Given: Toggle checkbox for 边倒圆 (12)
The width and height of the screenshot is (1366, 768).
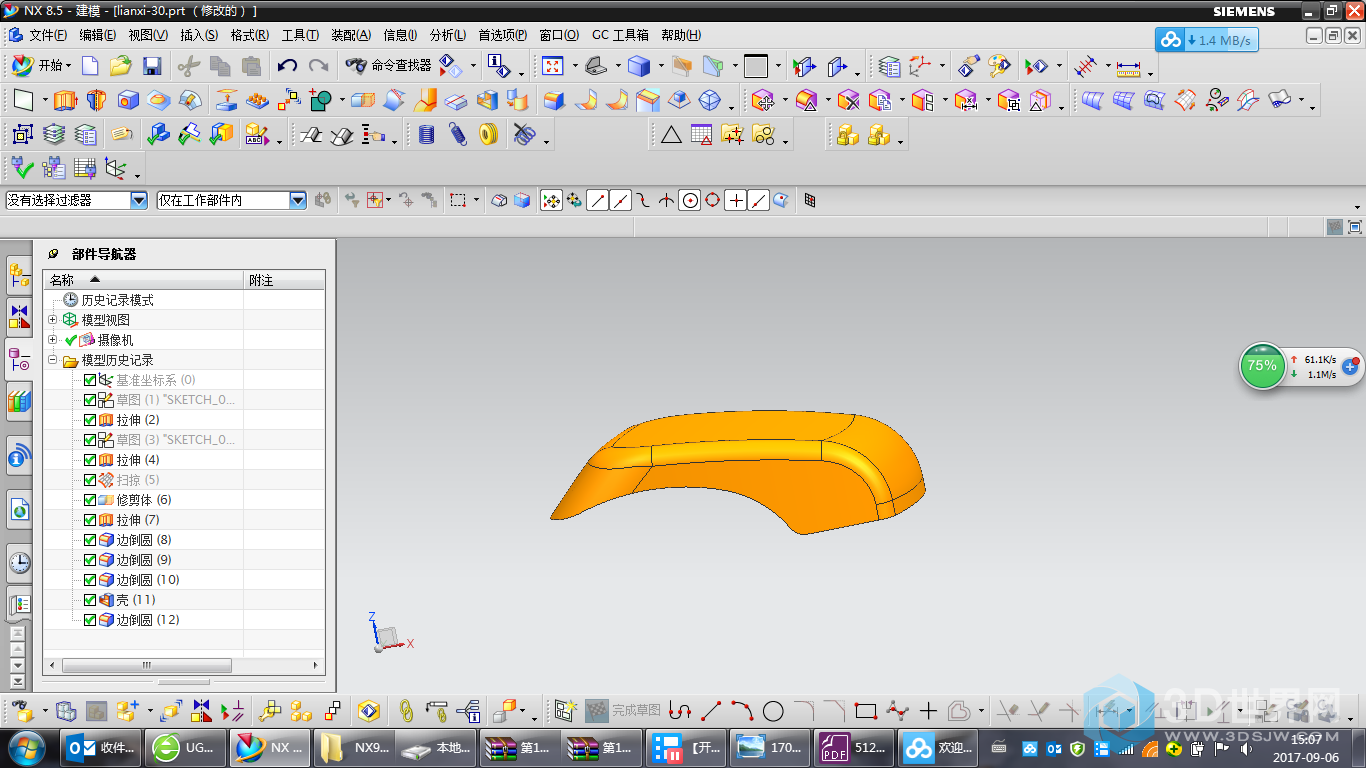Looking at the screenshot, I should tap(90, 620).
